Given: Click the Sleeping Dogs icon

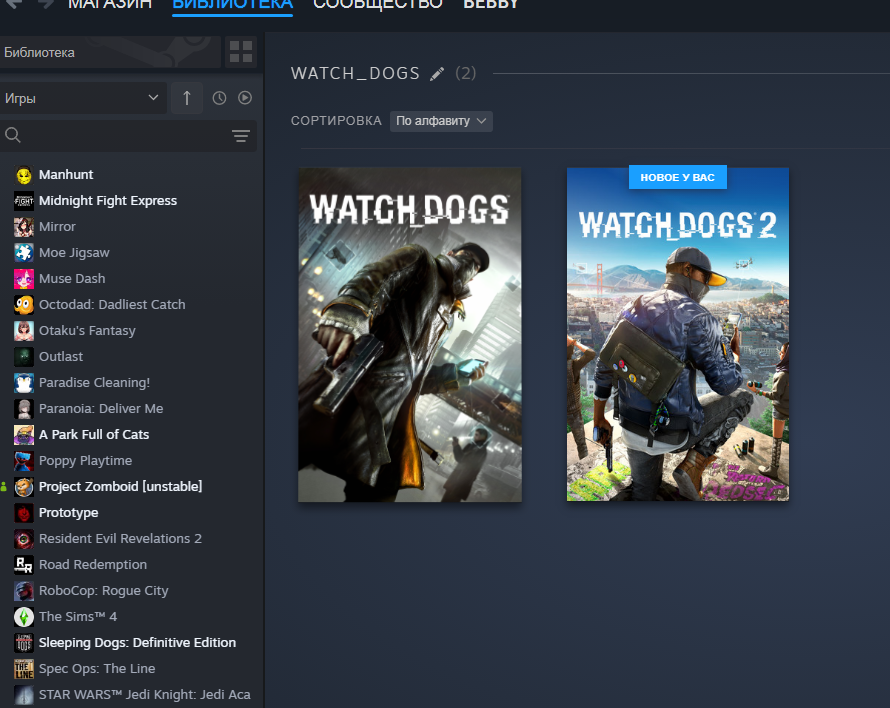Looking at the screenshot, I should coord(24,643).
